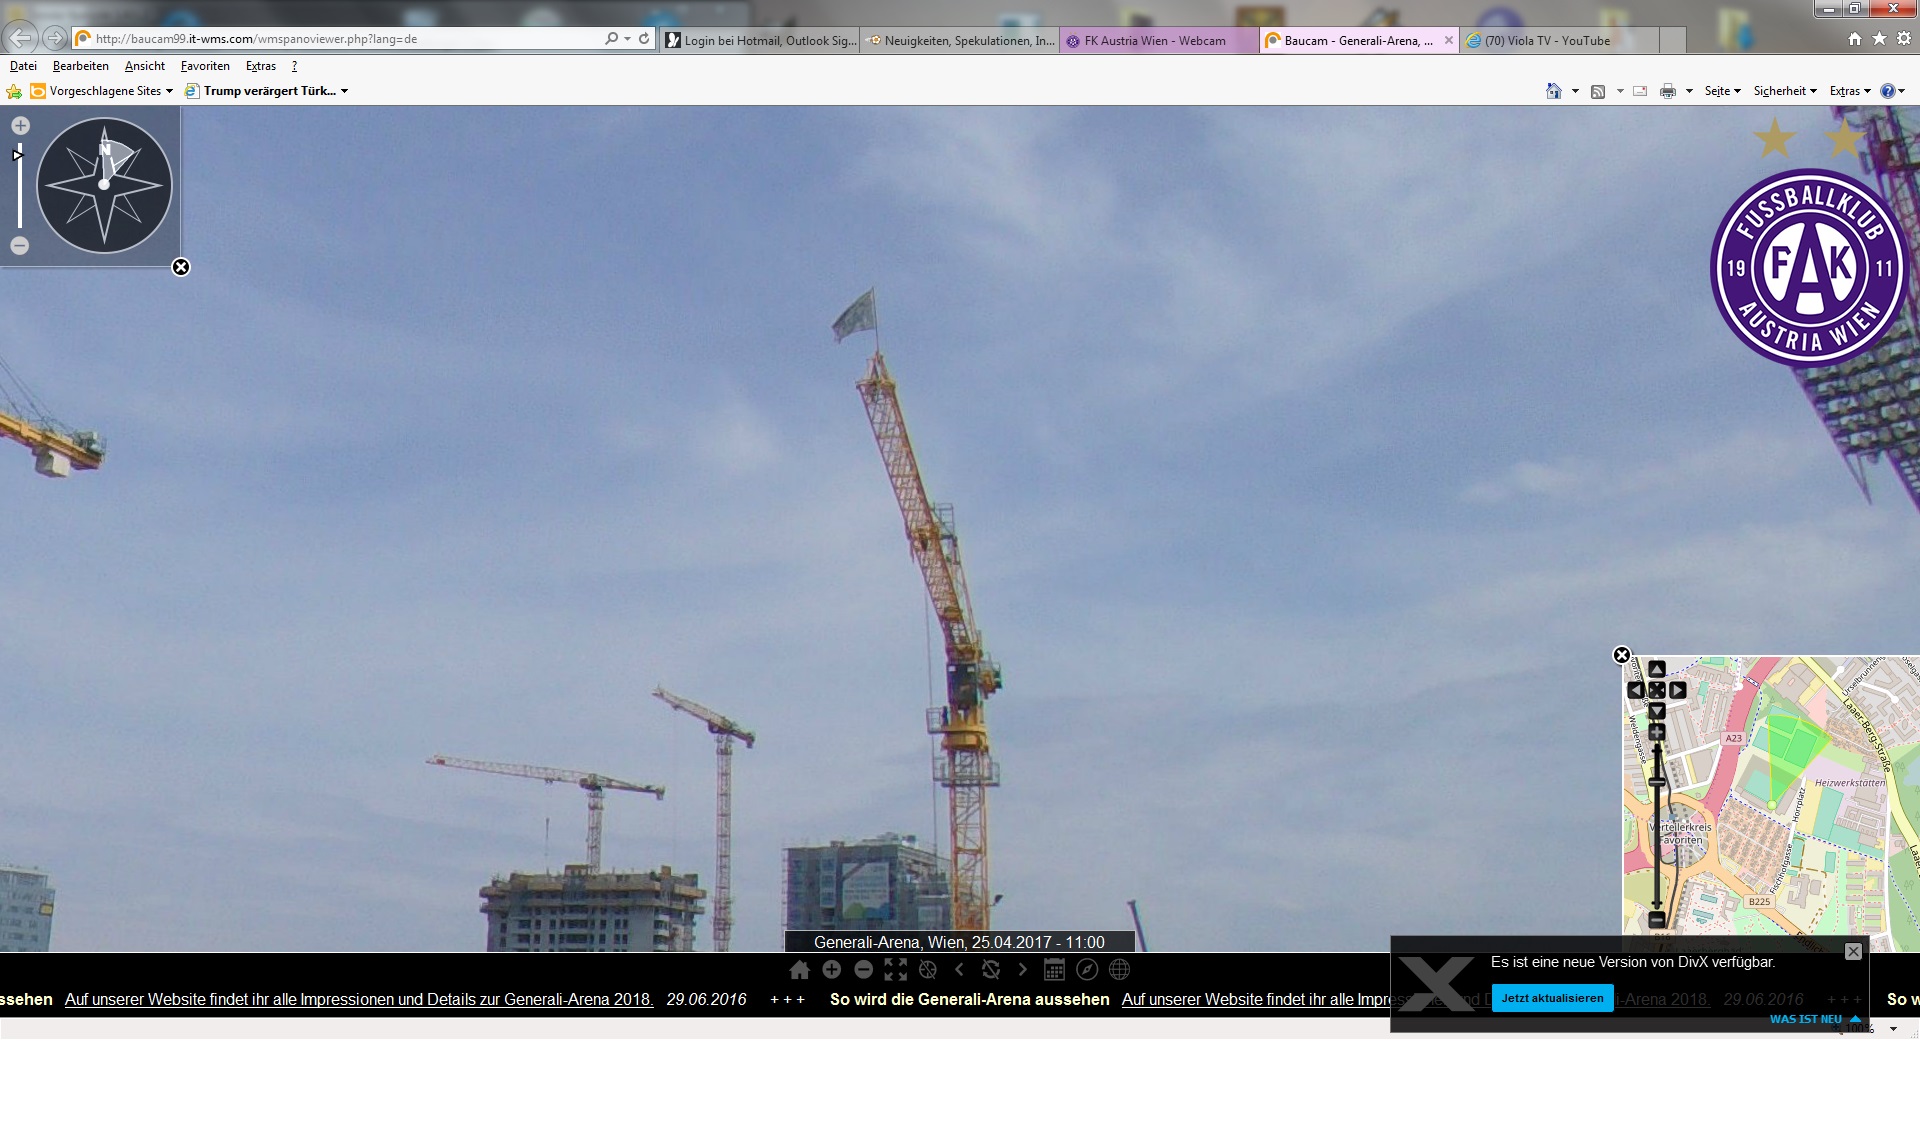Click the print icon
Image resolution: width=1920 pixels, height=1146 pixels.
1668,91
